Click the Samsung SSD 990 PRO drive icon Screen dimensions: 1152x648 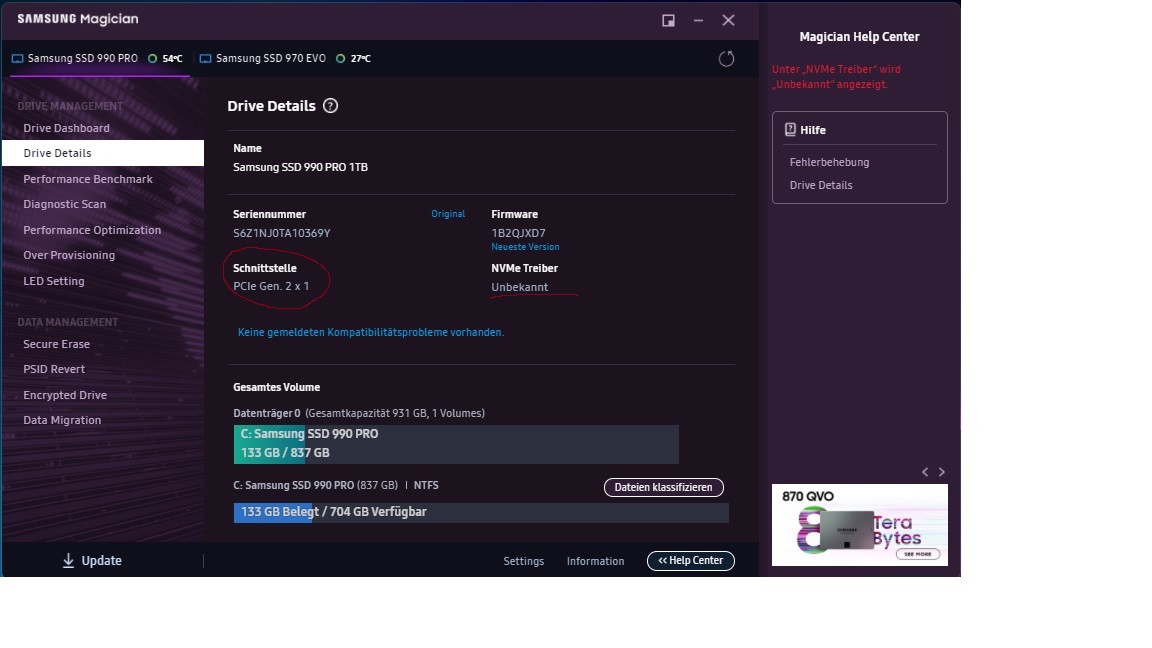point(17,59)
